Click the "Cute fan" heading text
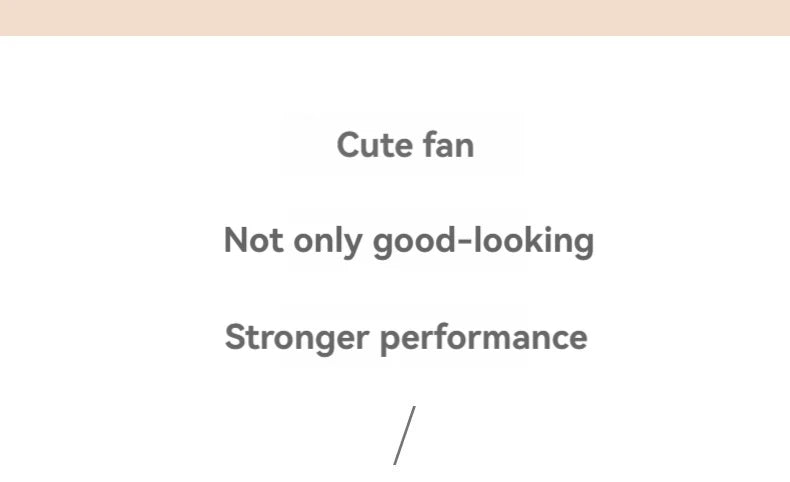Screen dimensions: 790x482 (406, 145)
